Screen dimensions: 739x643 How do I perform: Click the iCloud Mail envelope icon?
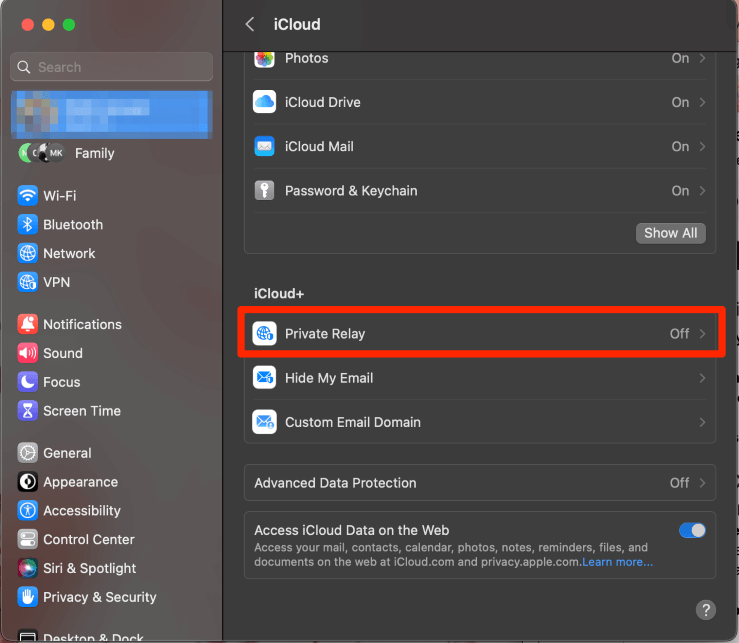click(264, 146)
